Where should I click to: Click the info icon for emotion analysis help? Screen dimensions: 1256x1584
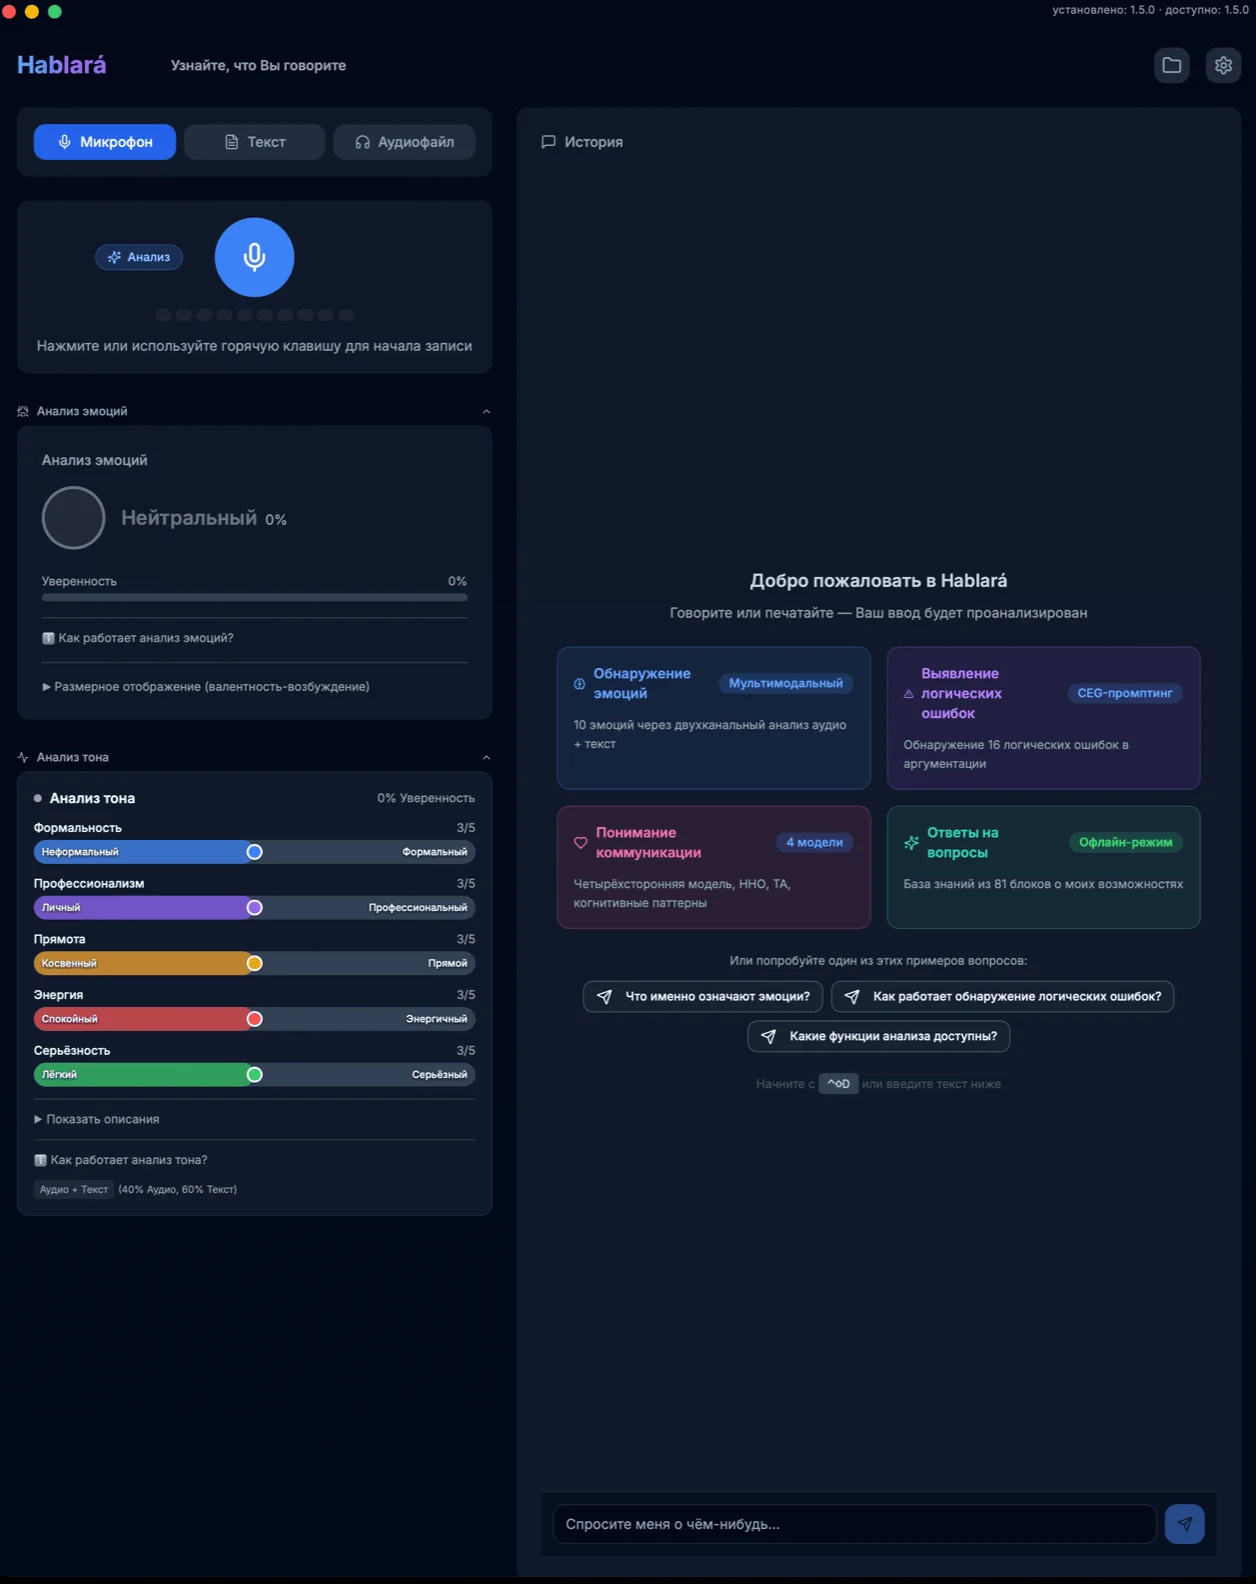point(48,638)
